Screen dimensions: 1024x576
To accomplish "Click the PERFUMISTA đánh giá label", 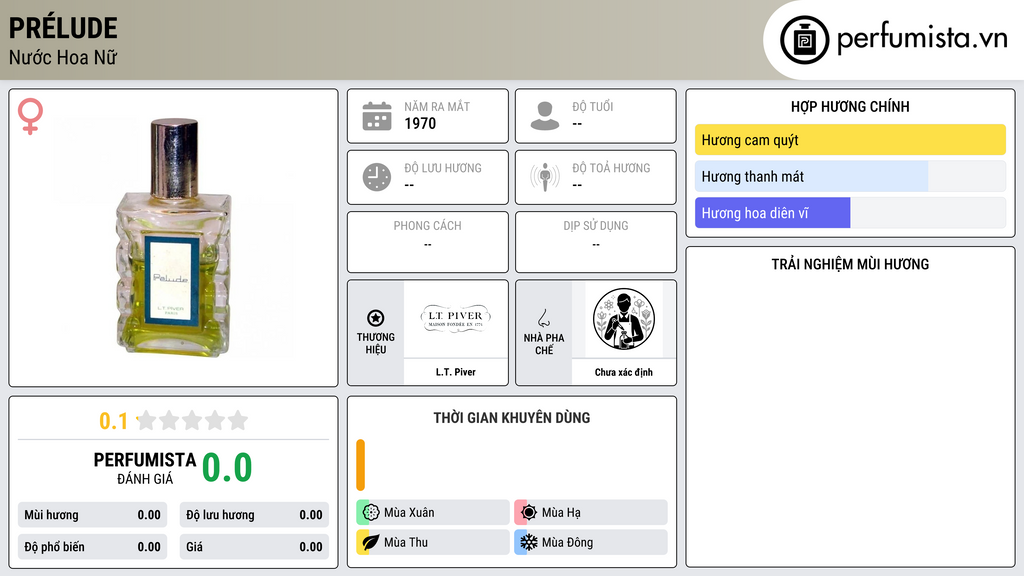I will pyautogui.click(x=145, y=468).
